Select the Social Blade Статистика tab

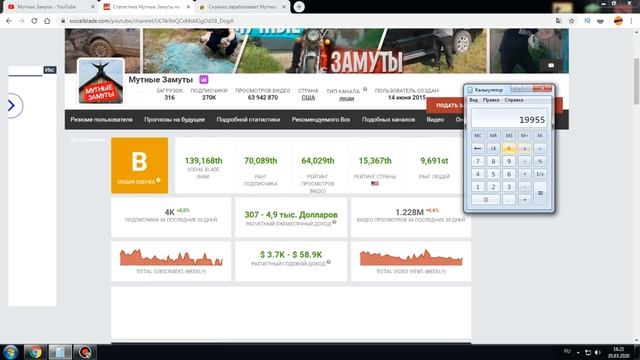click(146, 7)
